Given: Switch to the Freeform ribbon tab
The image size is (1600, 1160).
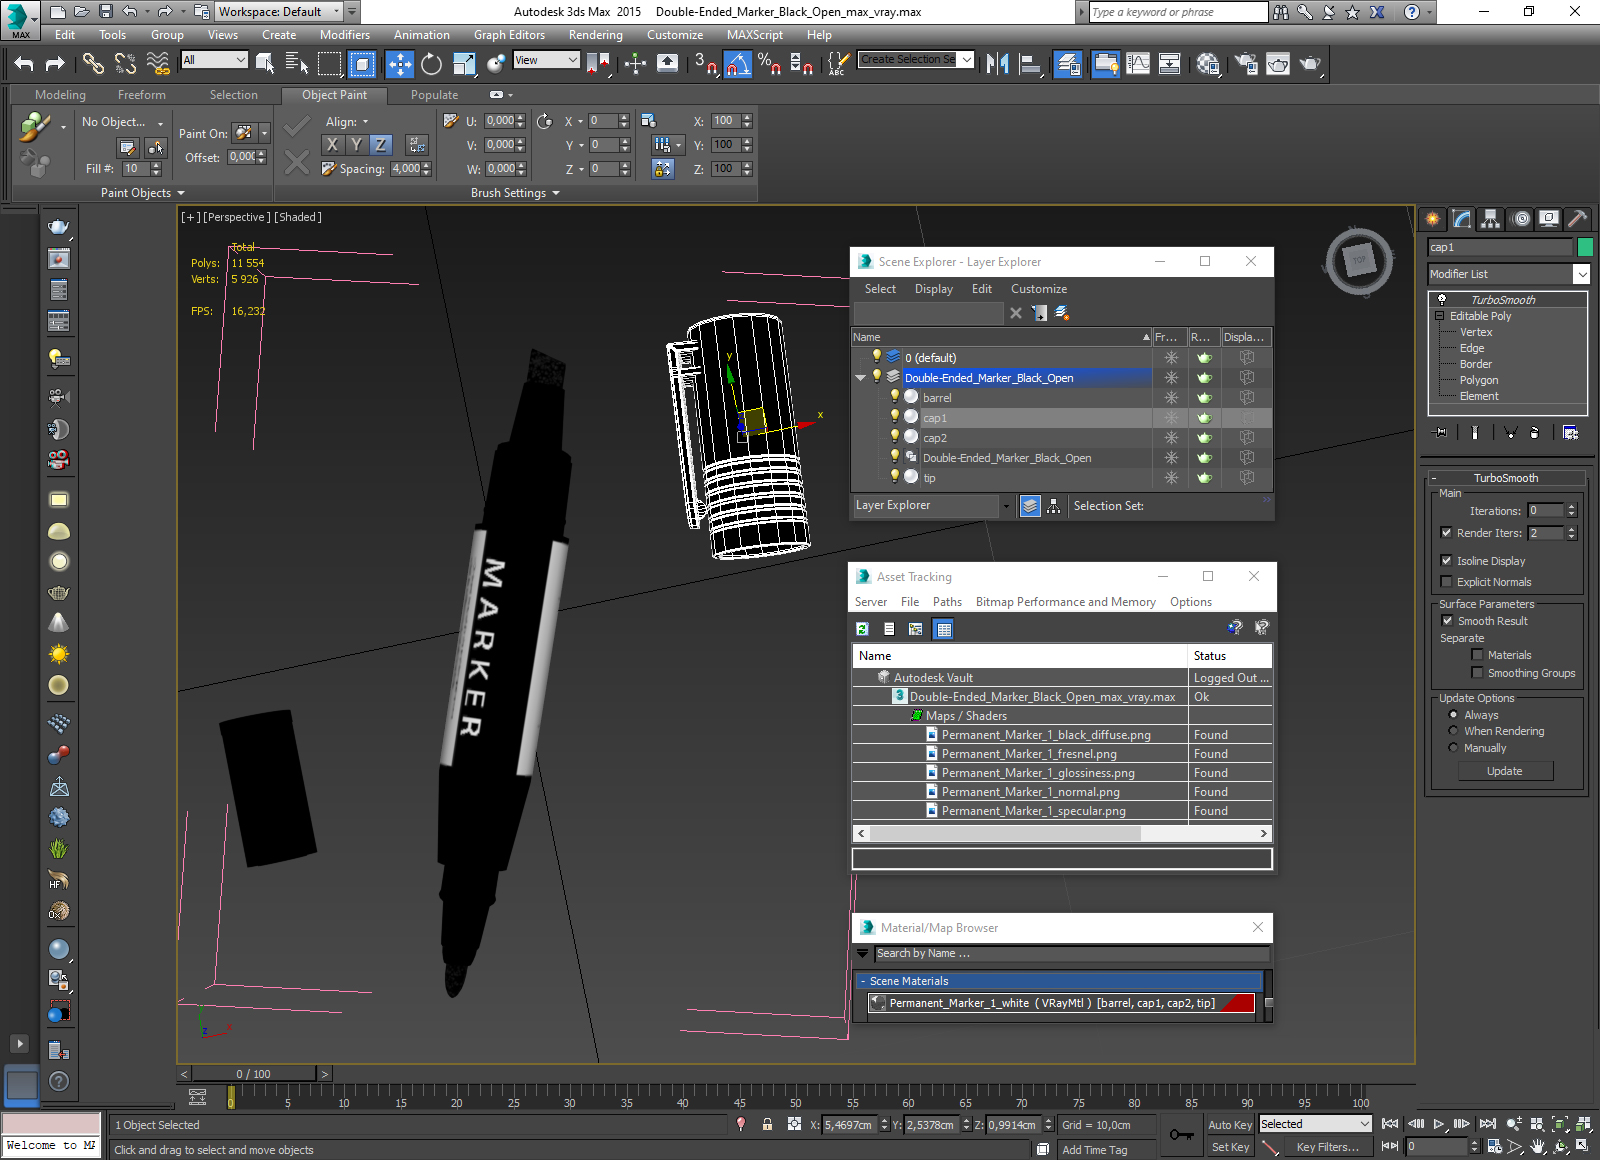Looking at the screenshot, I should point(142,95).
